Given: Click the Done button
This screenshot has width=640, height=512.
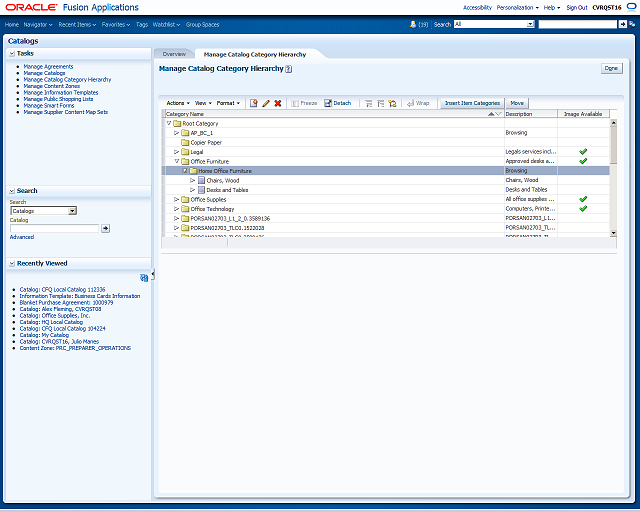Looking at the screenshot, I should pyautogui.click(x=611, y=68).
